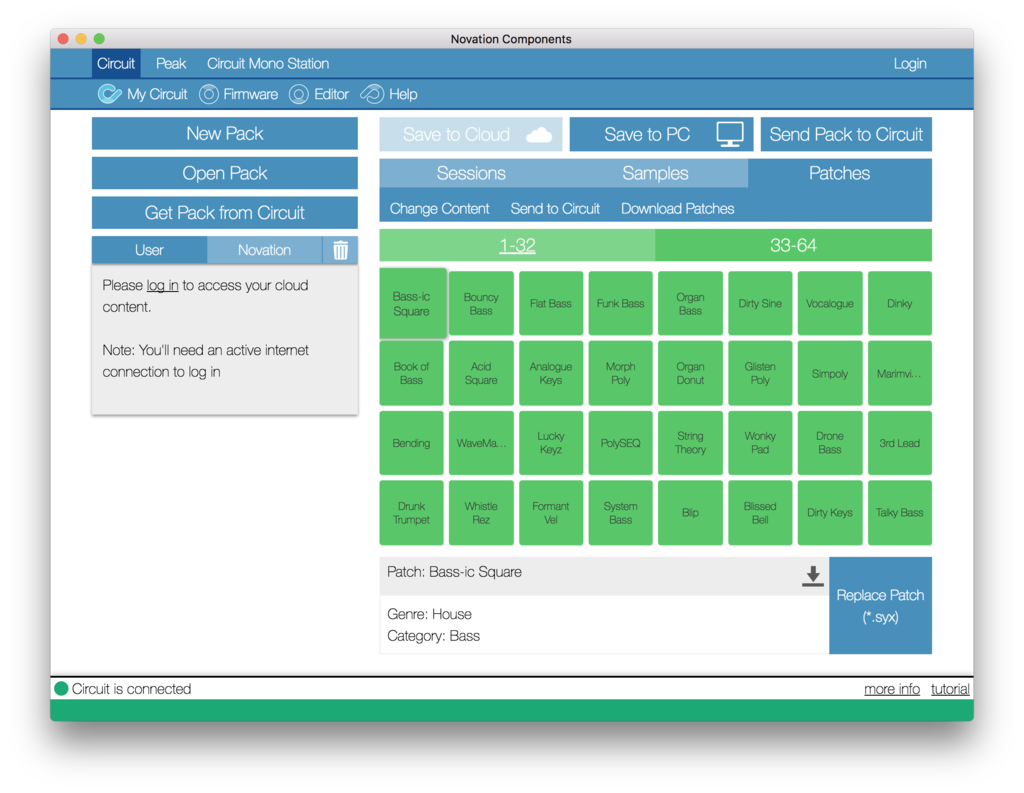
Task: Open the Sessions tab
Action: click(471, 173)
